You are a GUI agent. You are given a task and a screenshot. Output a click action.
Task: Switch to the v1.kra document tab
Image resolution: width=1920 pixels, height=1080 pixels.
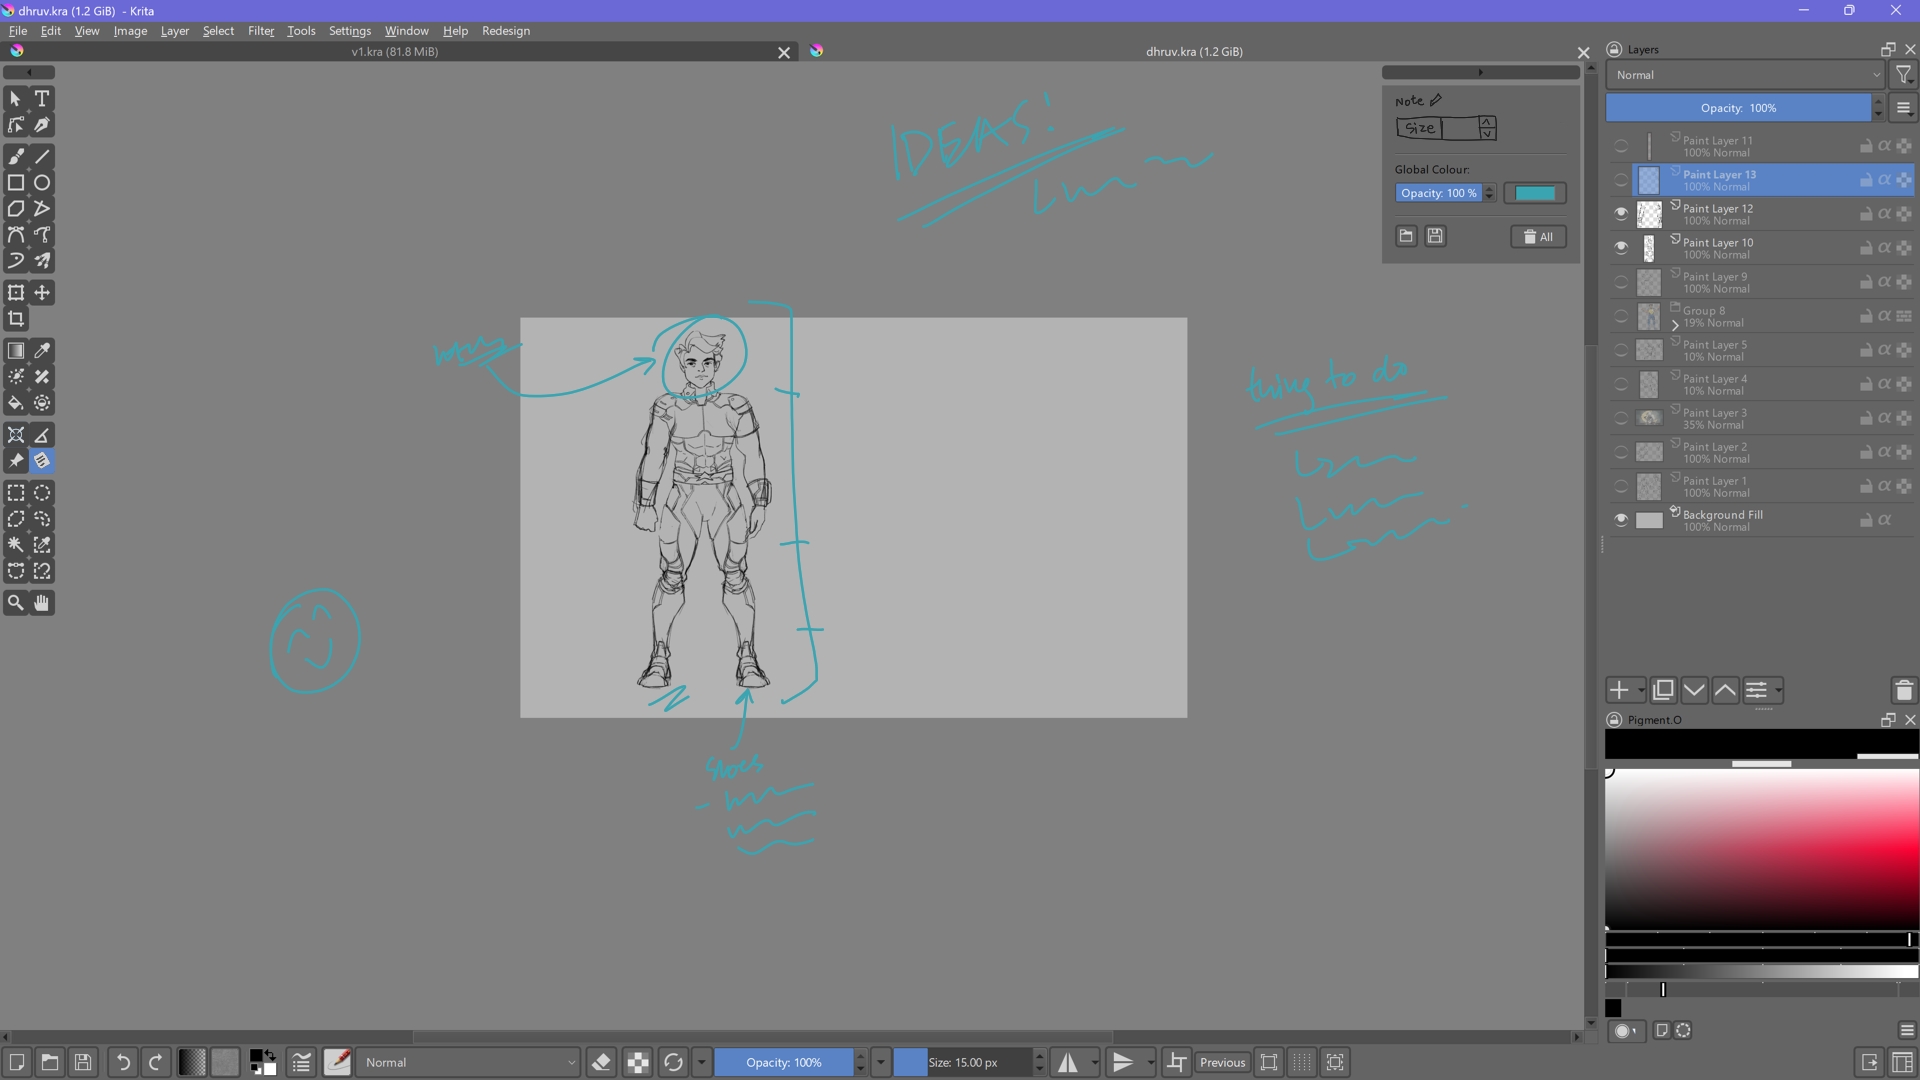click(394, 52)
